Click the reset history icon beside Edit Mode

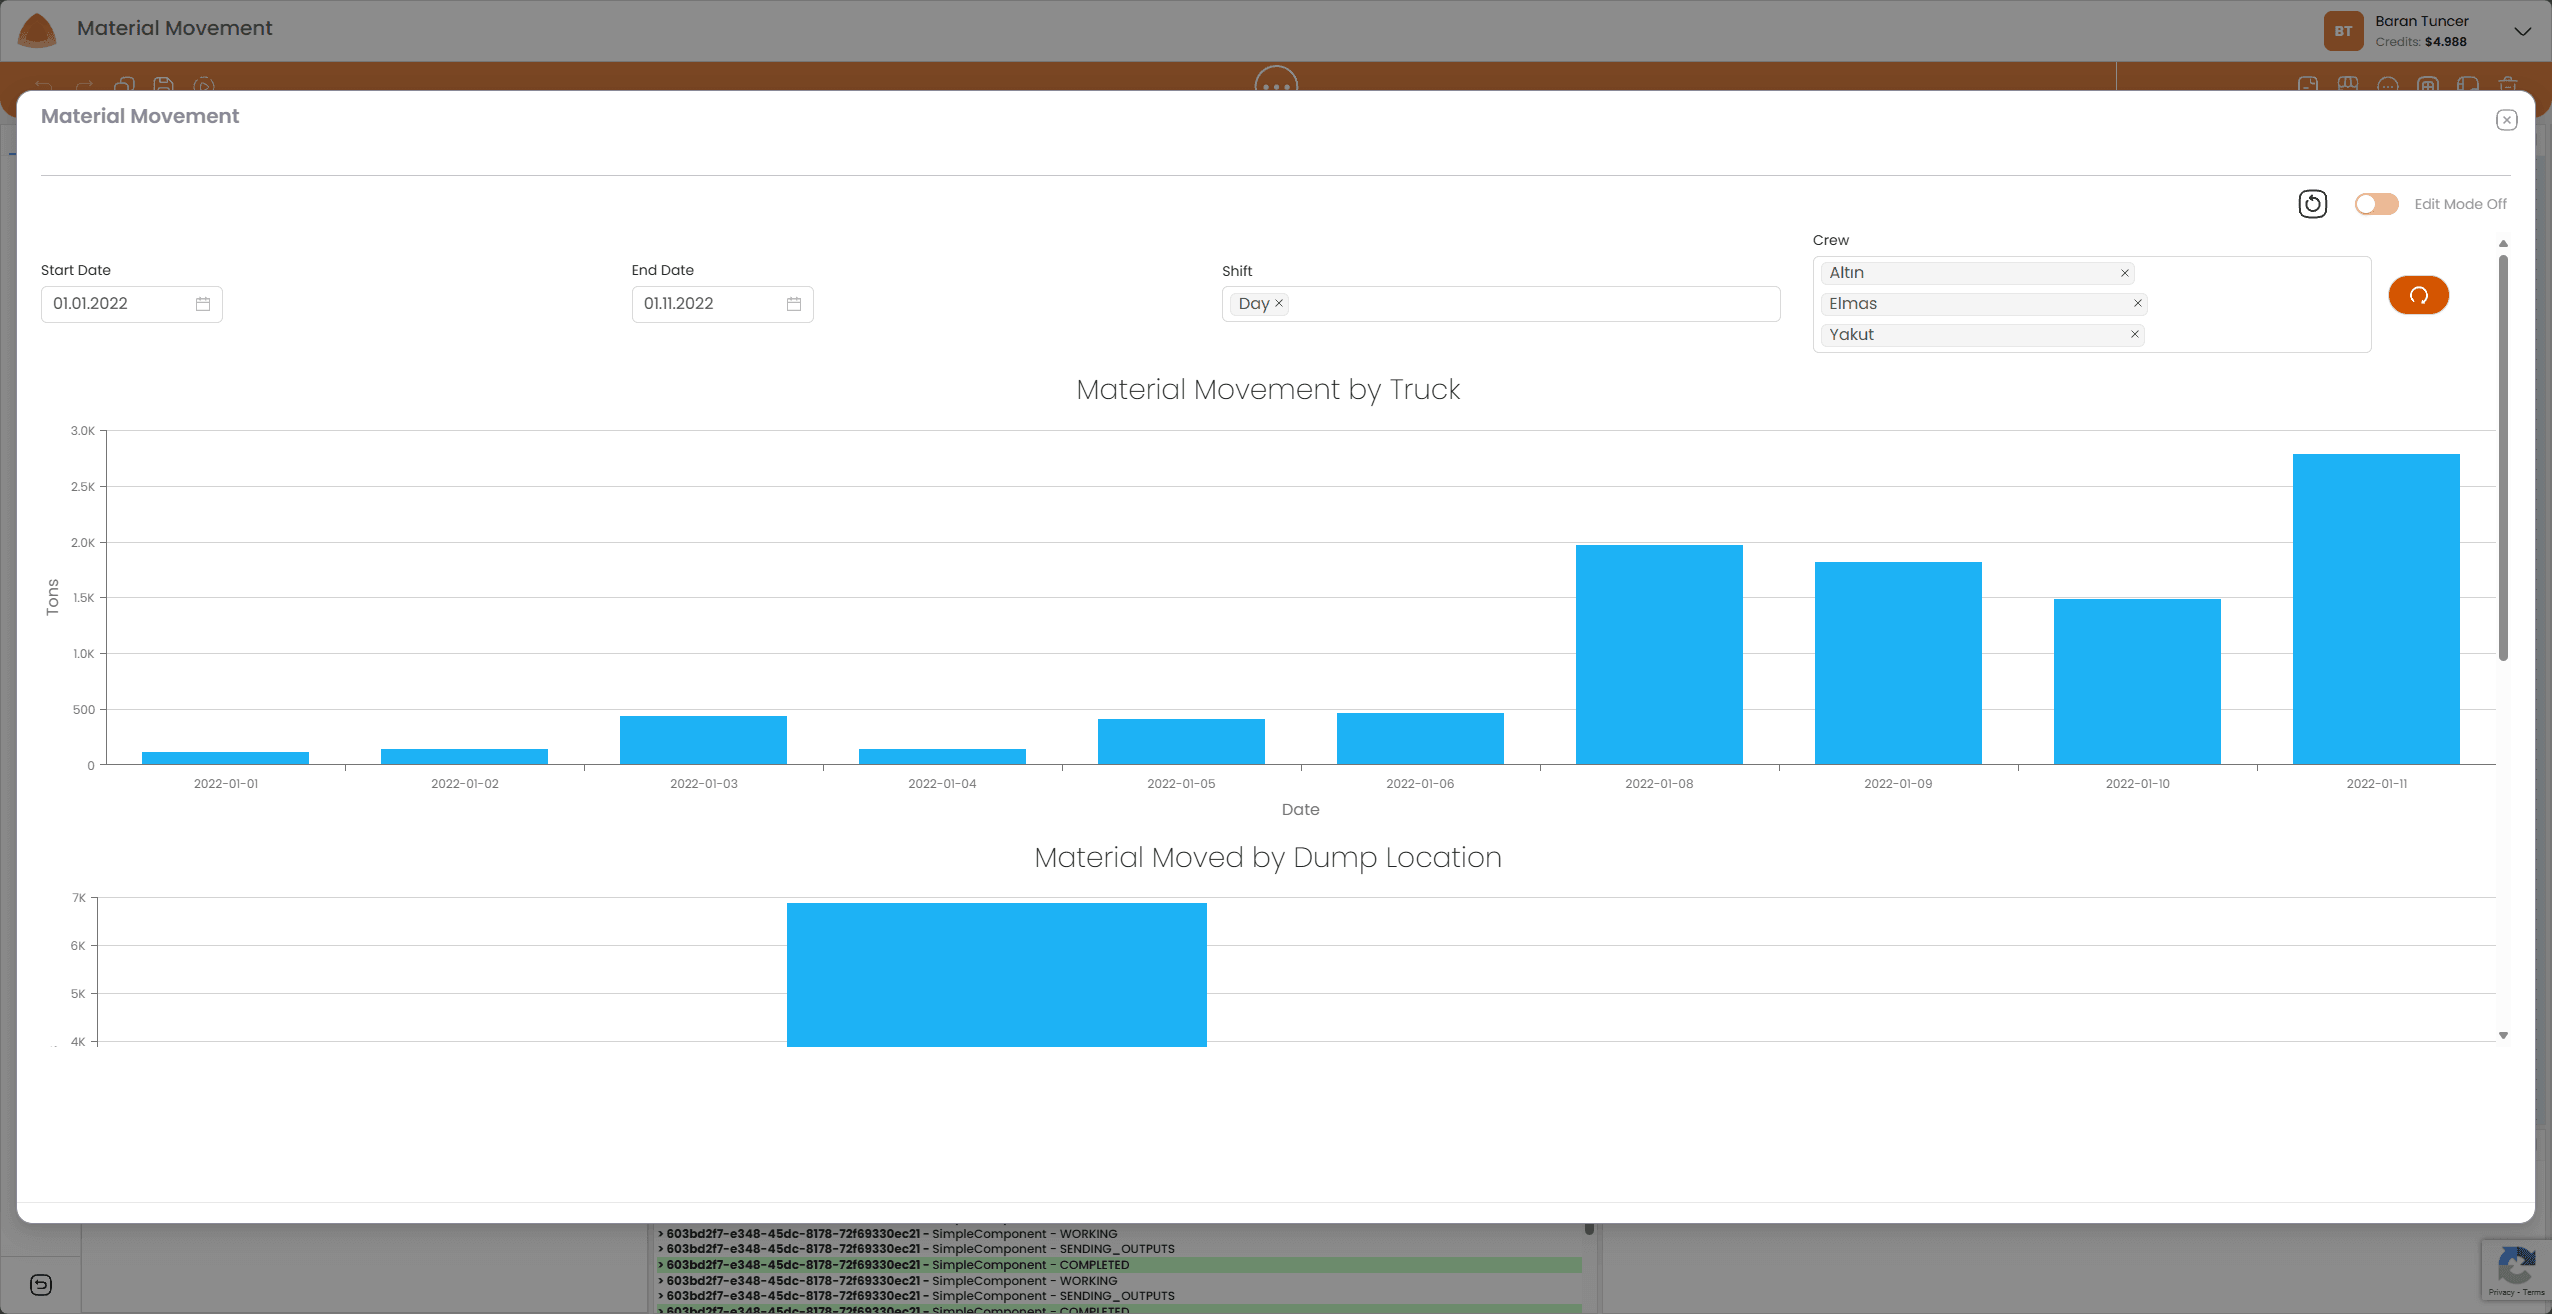2312,203
